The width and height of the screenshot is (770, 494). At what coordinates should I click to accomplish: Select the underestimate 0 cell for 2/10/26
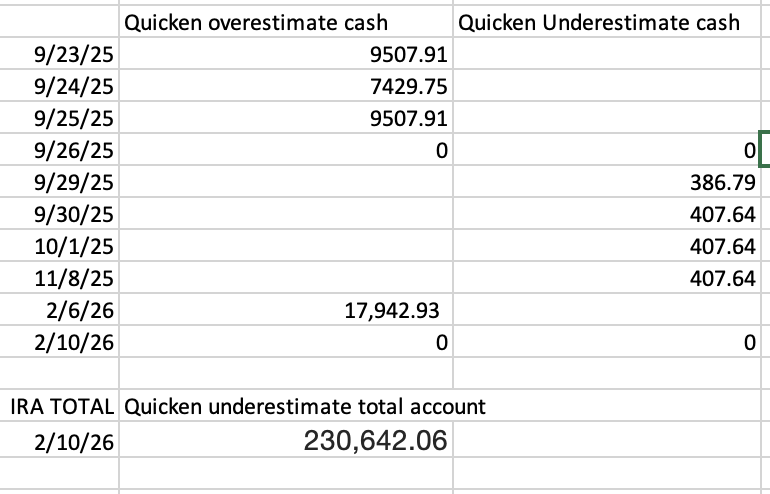click(x=606, y=341)
